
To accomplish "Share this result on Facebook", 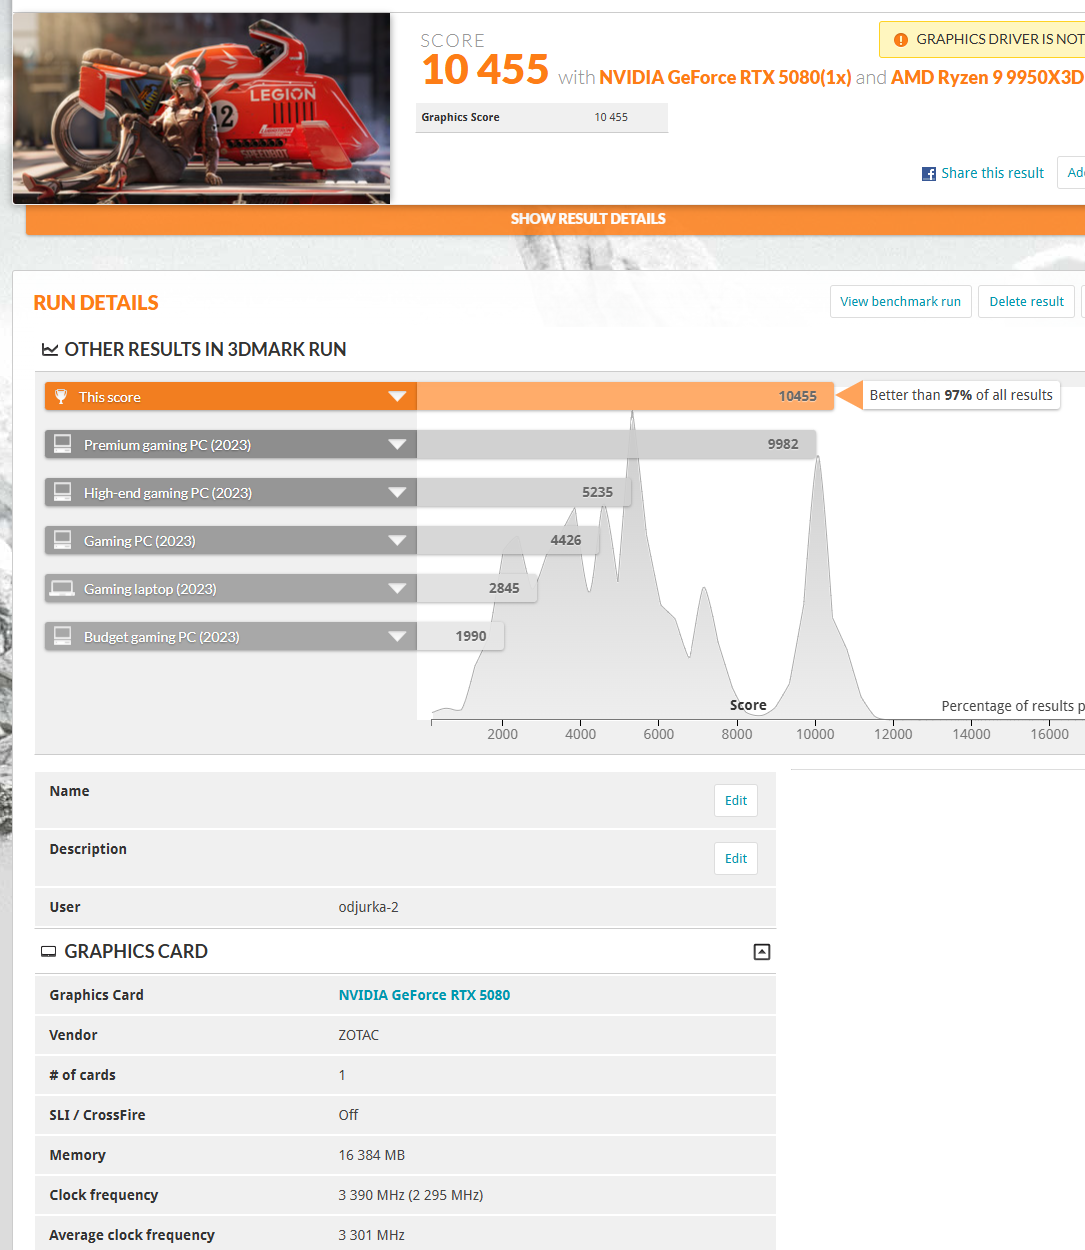I will click(992, 173).
